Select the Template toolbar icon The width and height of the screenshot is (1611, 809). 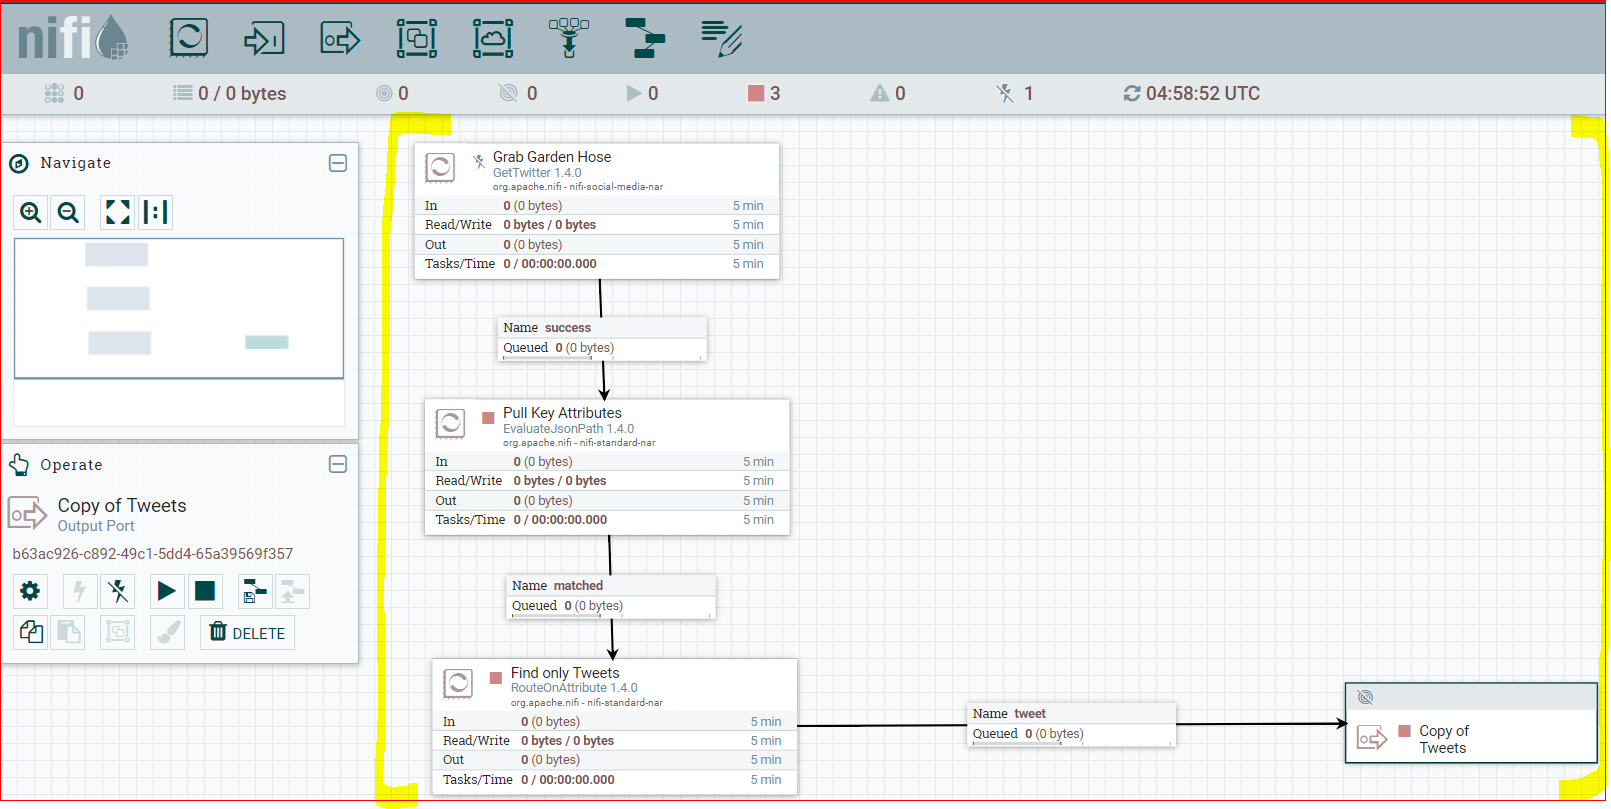[x=645, y=38]
